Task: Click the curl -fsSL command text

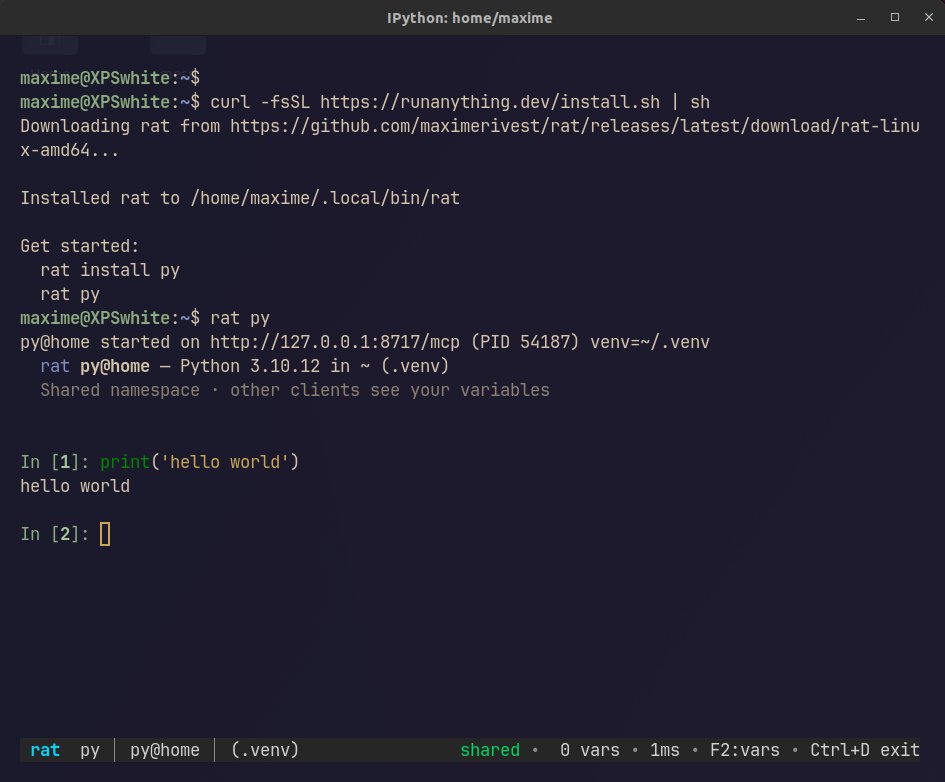Action: tap(460, 102)
